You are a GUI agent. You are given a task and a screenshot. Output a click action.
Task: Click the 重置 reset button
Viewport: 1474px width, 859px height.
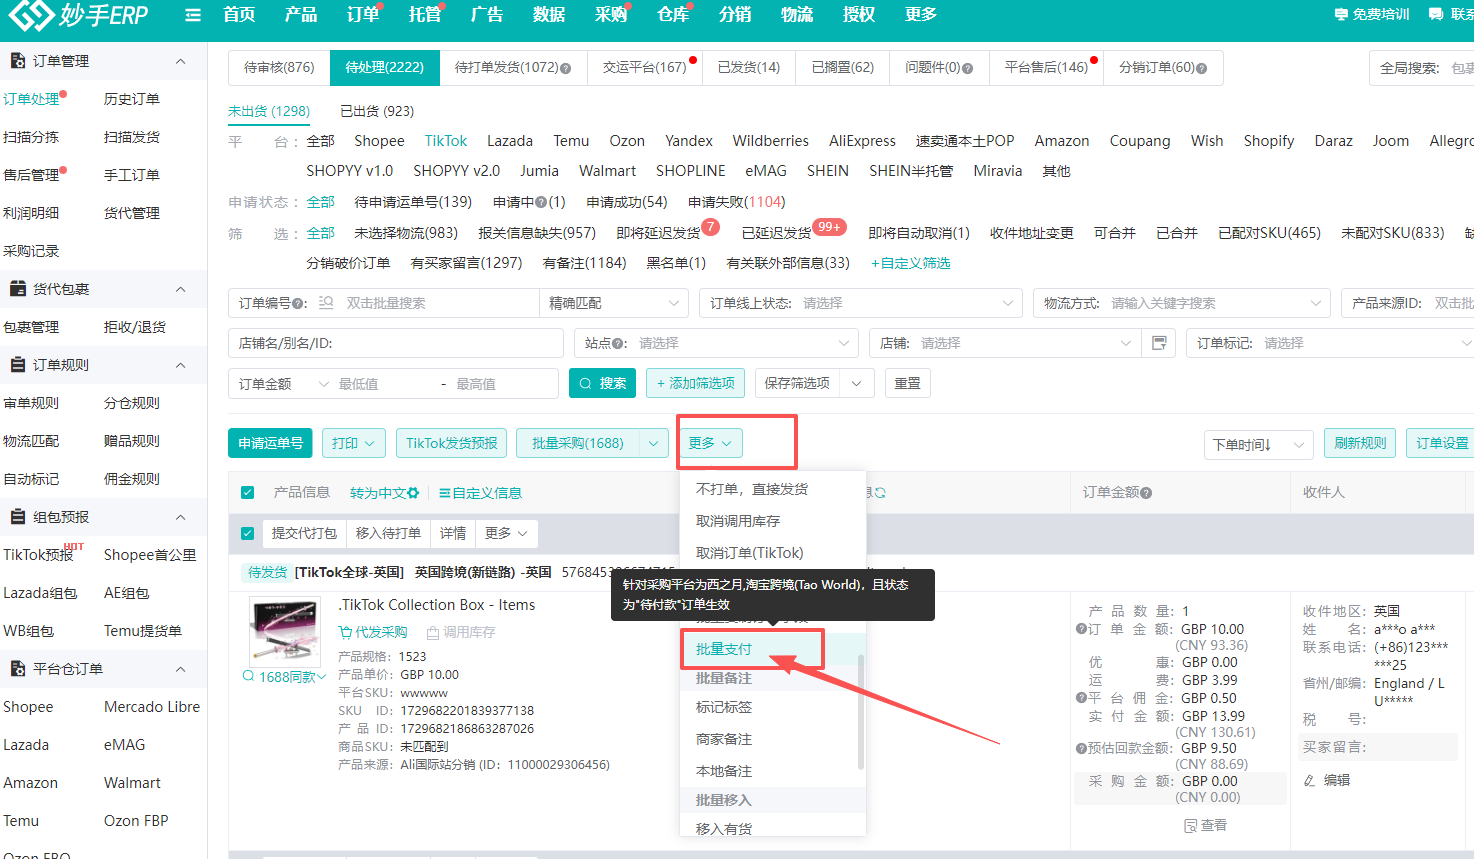tap(908, 383)
